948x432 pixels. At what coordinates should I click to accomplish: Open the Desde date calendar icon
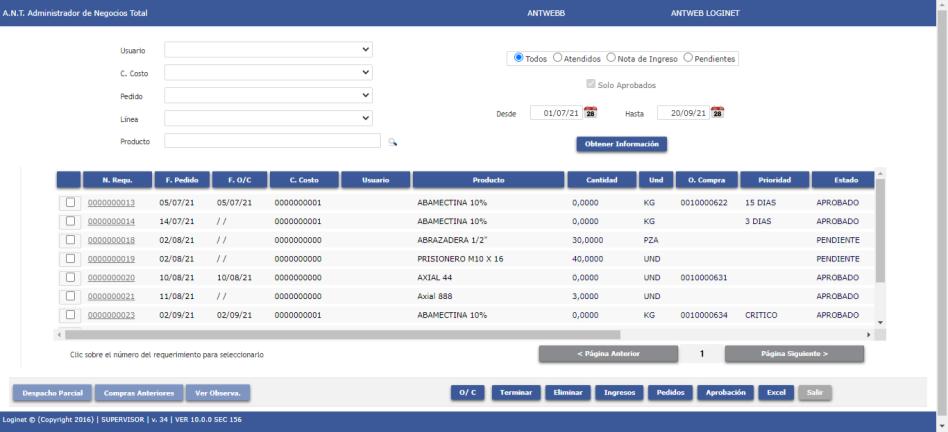591,112
